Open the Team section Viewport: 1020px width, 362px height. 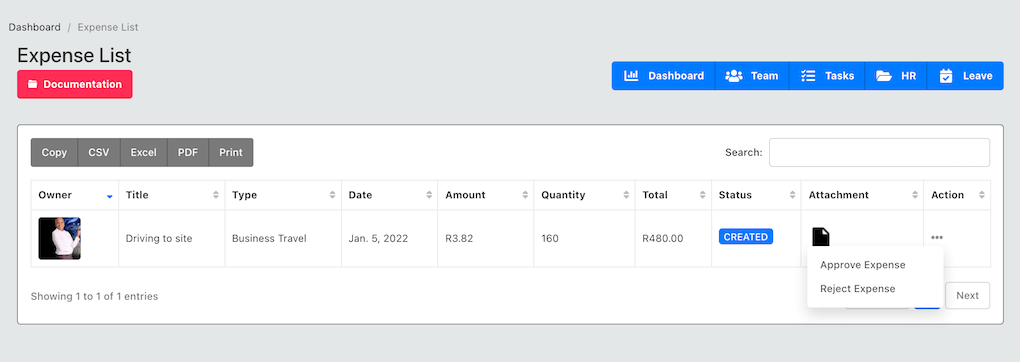[752, 76]
